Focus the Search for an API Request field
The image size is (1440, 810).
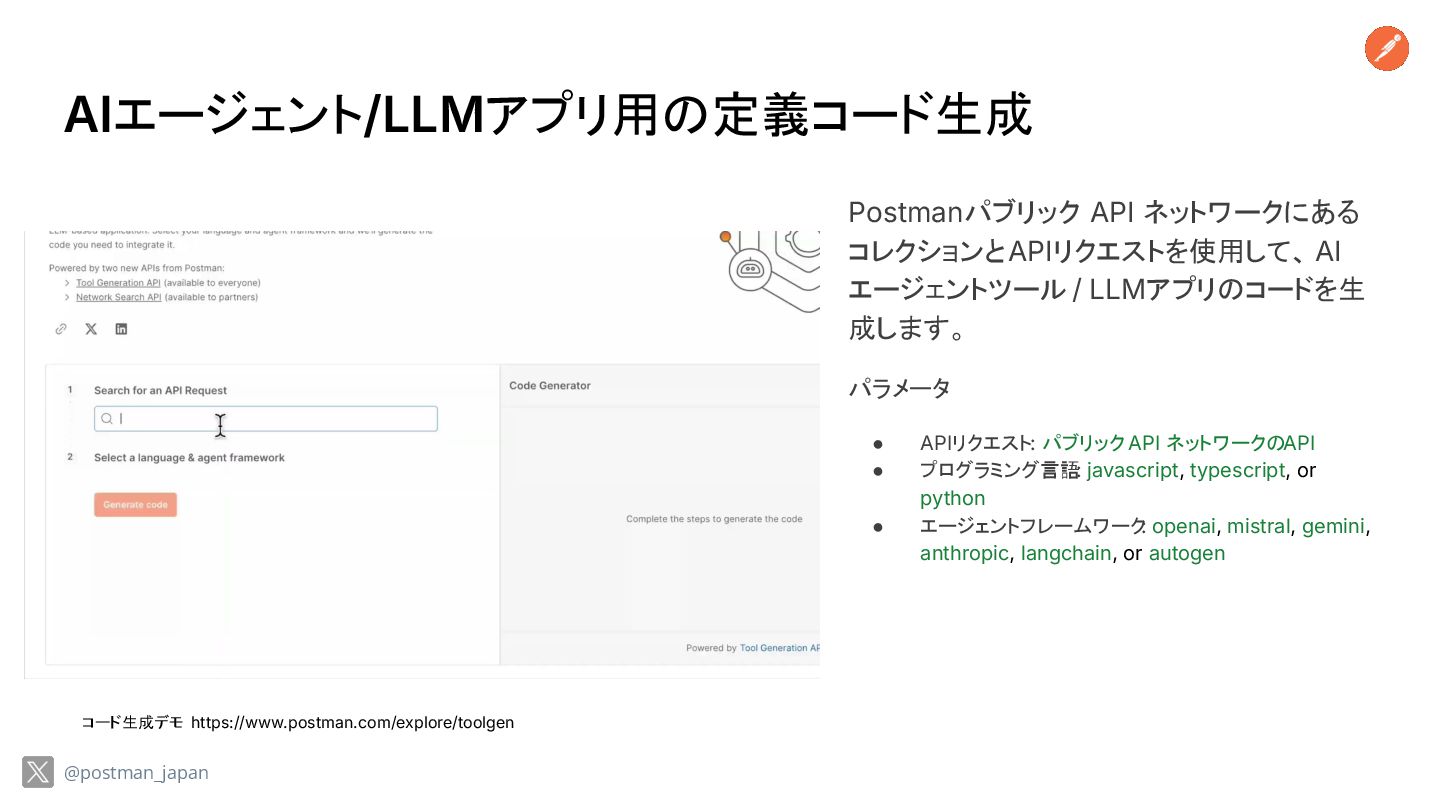[x=266, y=419]
